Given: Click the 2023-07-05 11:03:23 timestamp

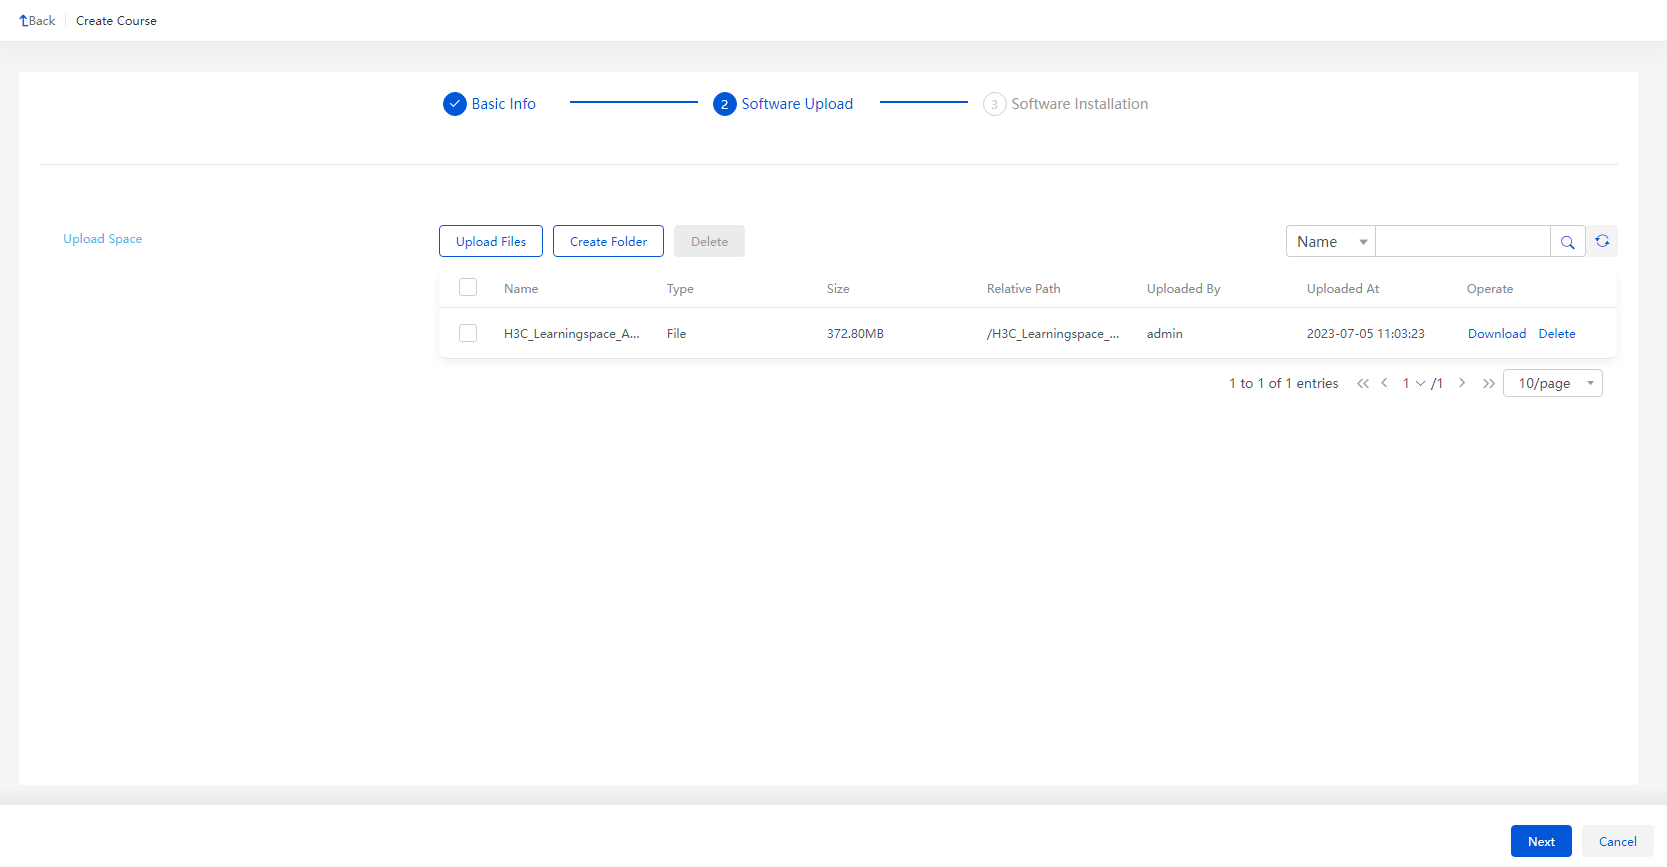Looking at the screenshot, I should coord(1366,334).
